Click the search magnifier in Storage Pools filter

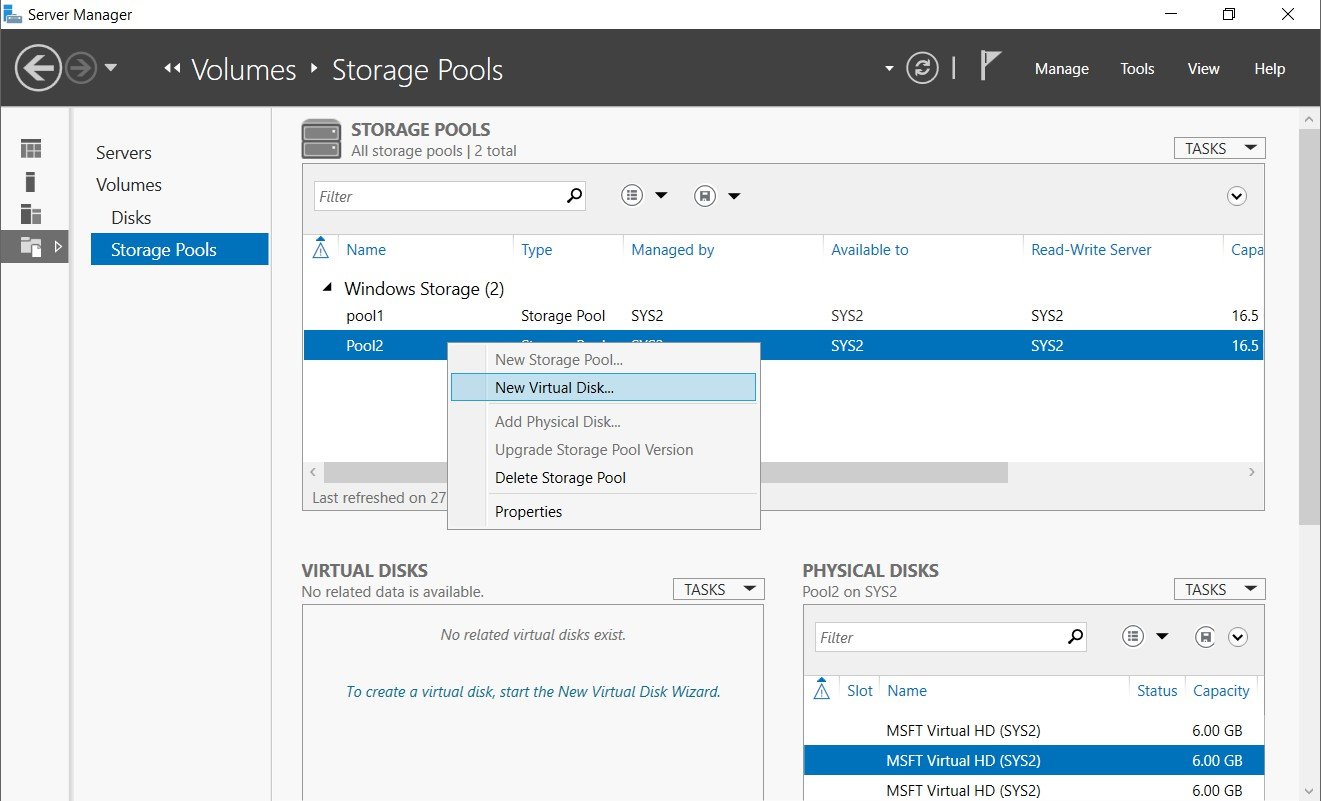click(x=574, y=196)
